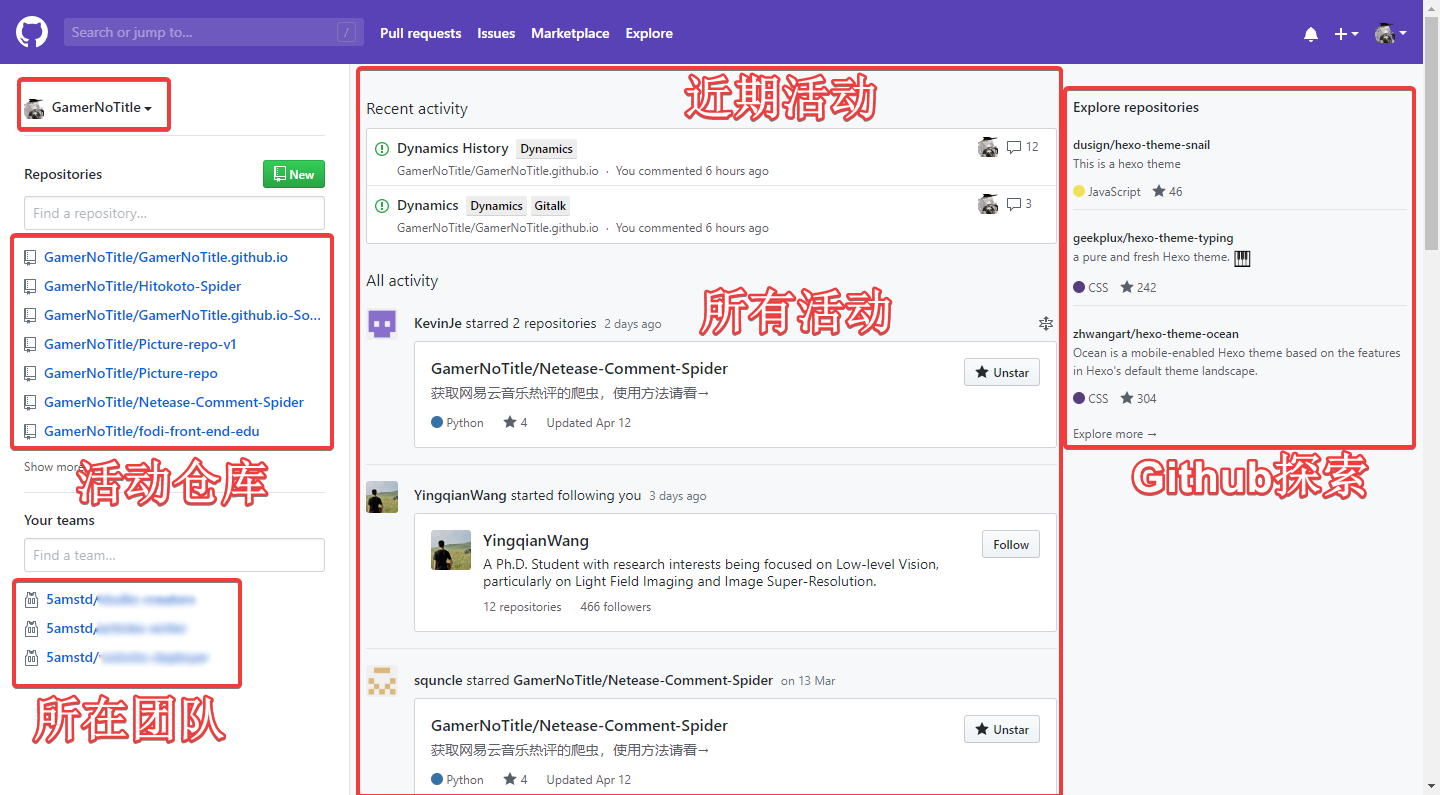Go to the Marketplace tab

570,33
